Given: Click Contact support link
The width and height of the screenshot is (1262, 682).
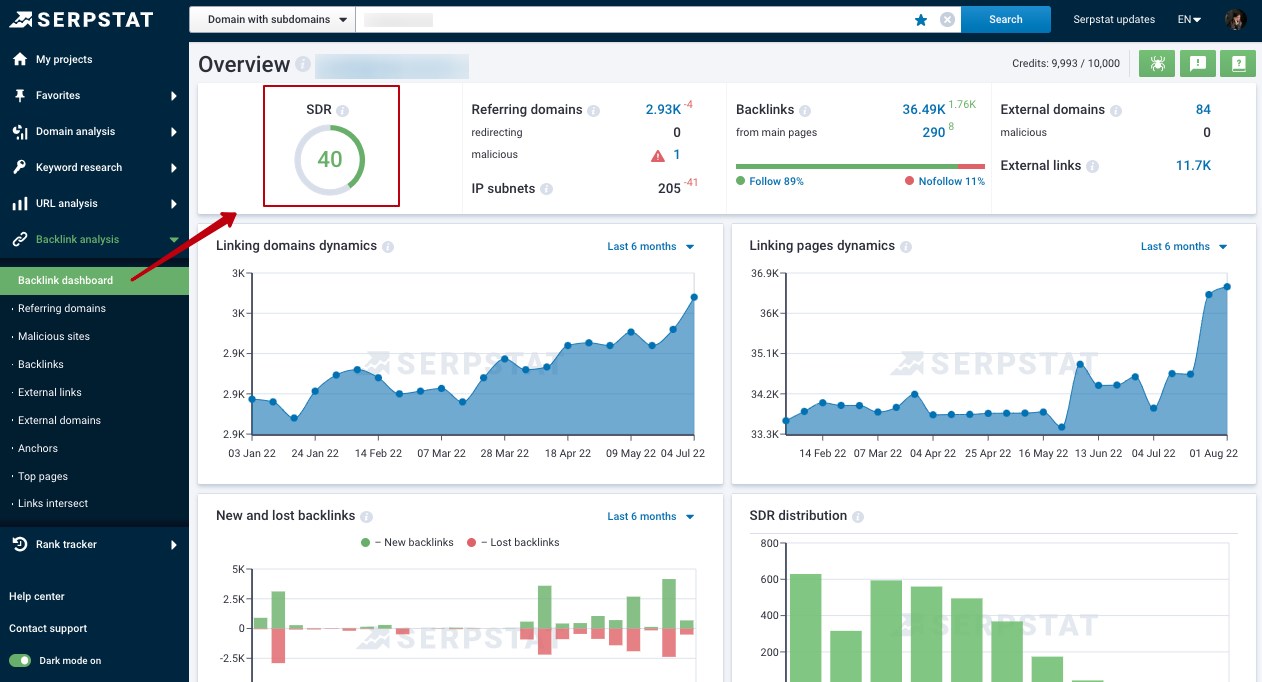Looking at the screenshot, I should click(48, 628).
